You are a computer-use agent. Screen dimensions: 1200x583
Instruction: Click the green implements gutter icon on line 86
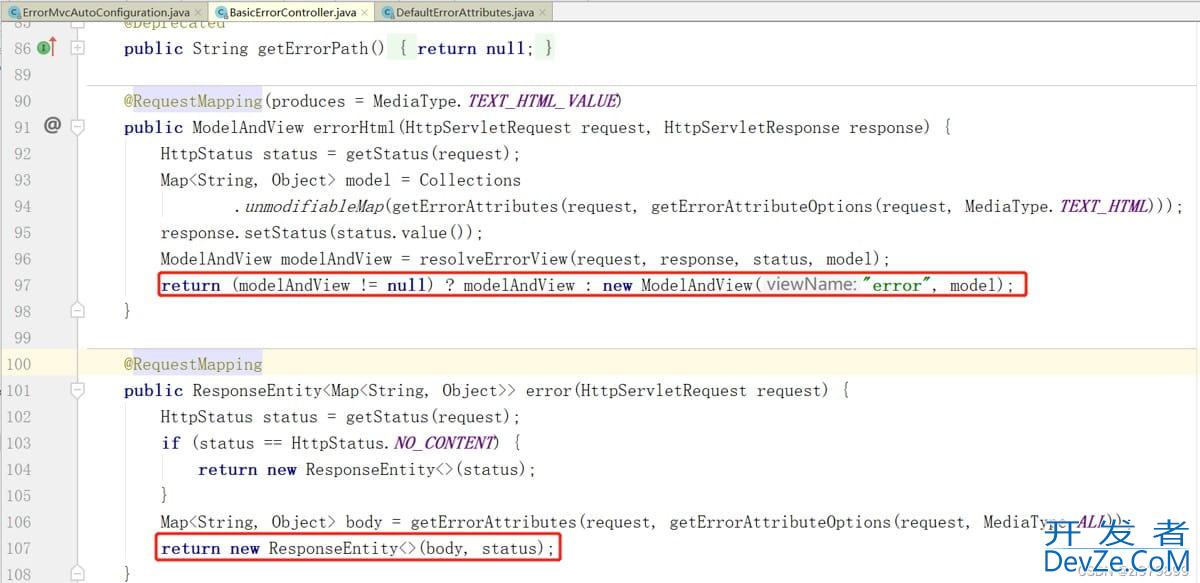tap(43, 47)
